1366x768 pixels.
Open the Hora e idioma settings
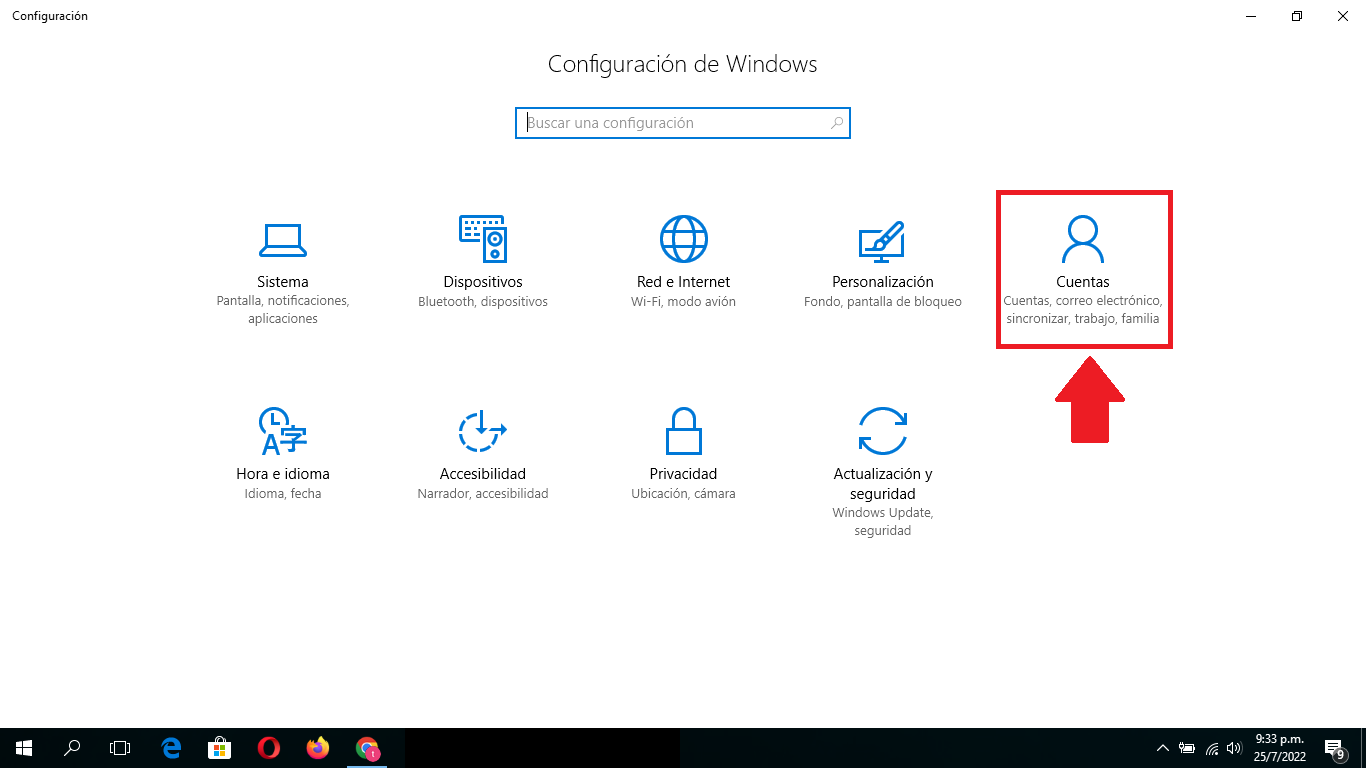pos(283,455)
